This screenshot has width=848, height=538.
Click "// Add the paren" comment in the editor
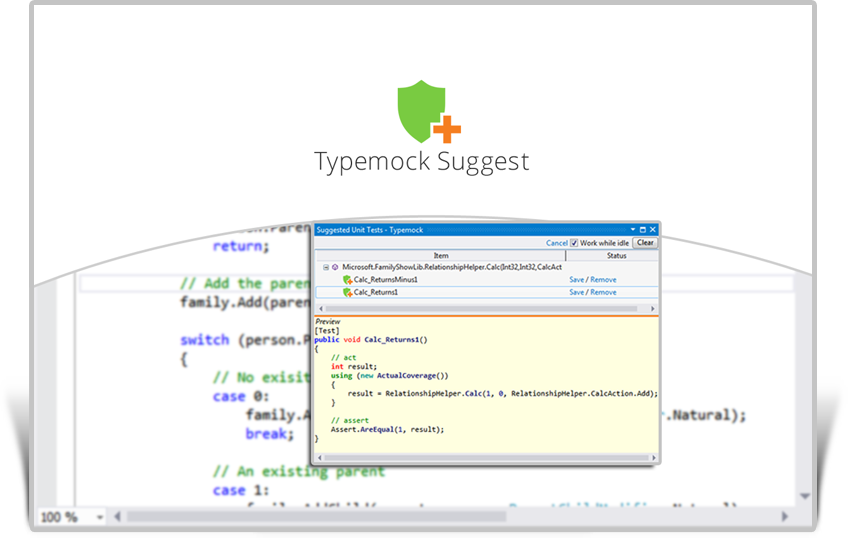247,283
